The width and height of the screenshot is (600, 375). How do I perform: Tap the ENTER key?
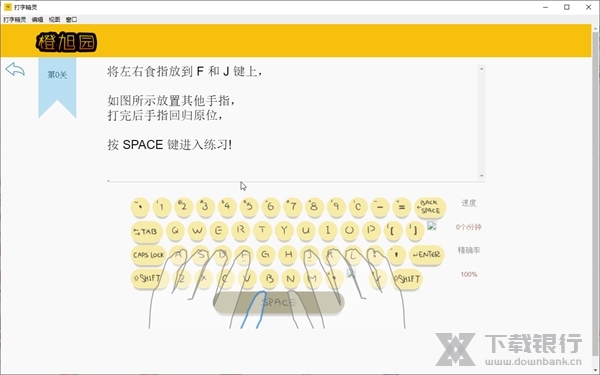tap(426, 254)
